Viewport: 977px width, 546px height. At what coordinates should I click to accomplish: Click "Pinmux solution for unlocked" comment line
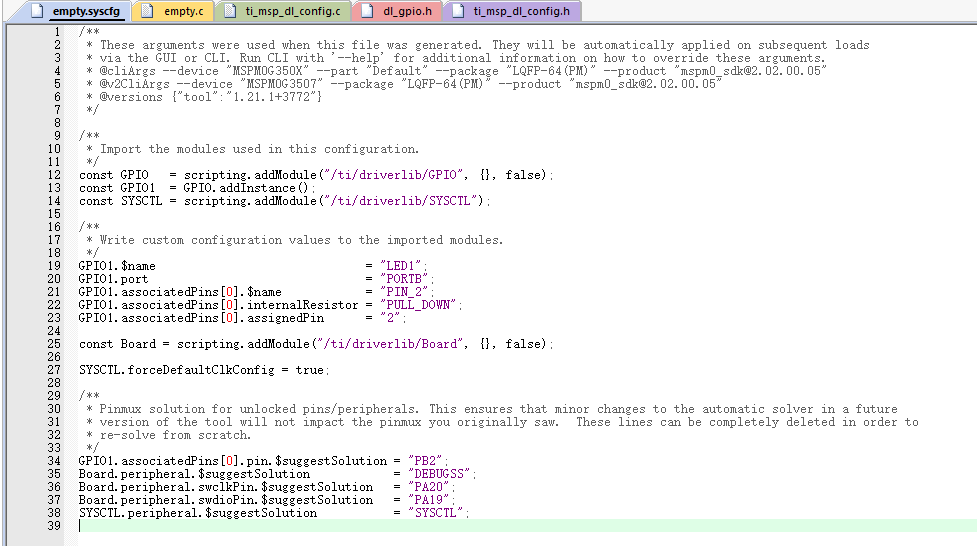[492, 409]
